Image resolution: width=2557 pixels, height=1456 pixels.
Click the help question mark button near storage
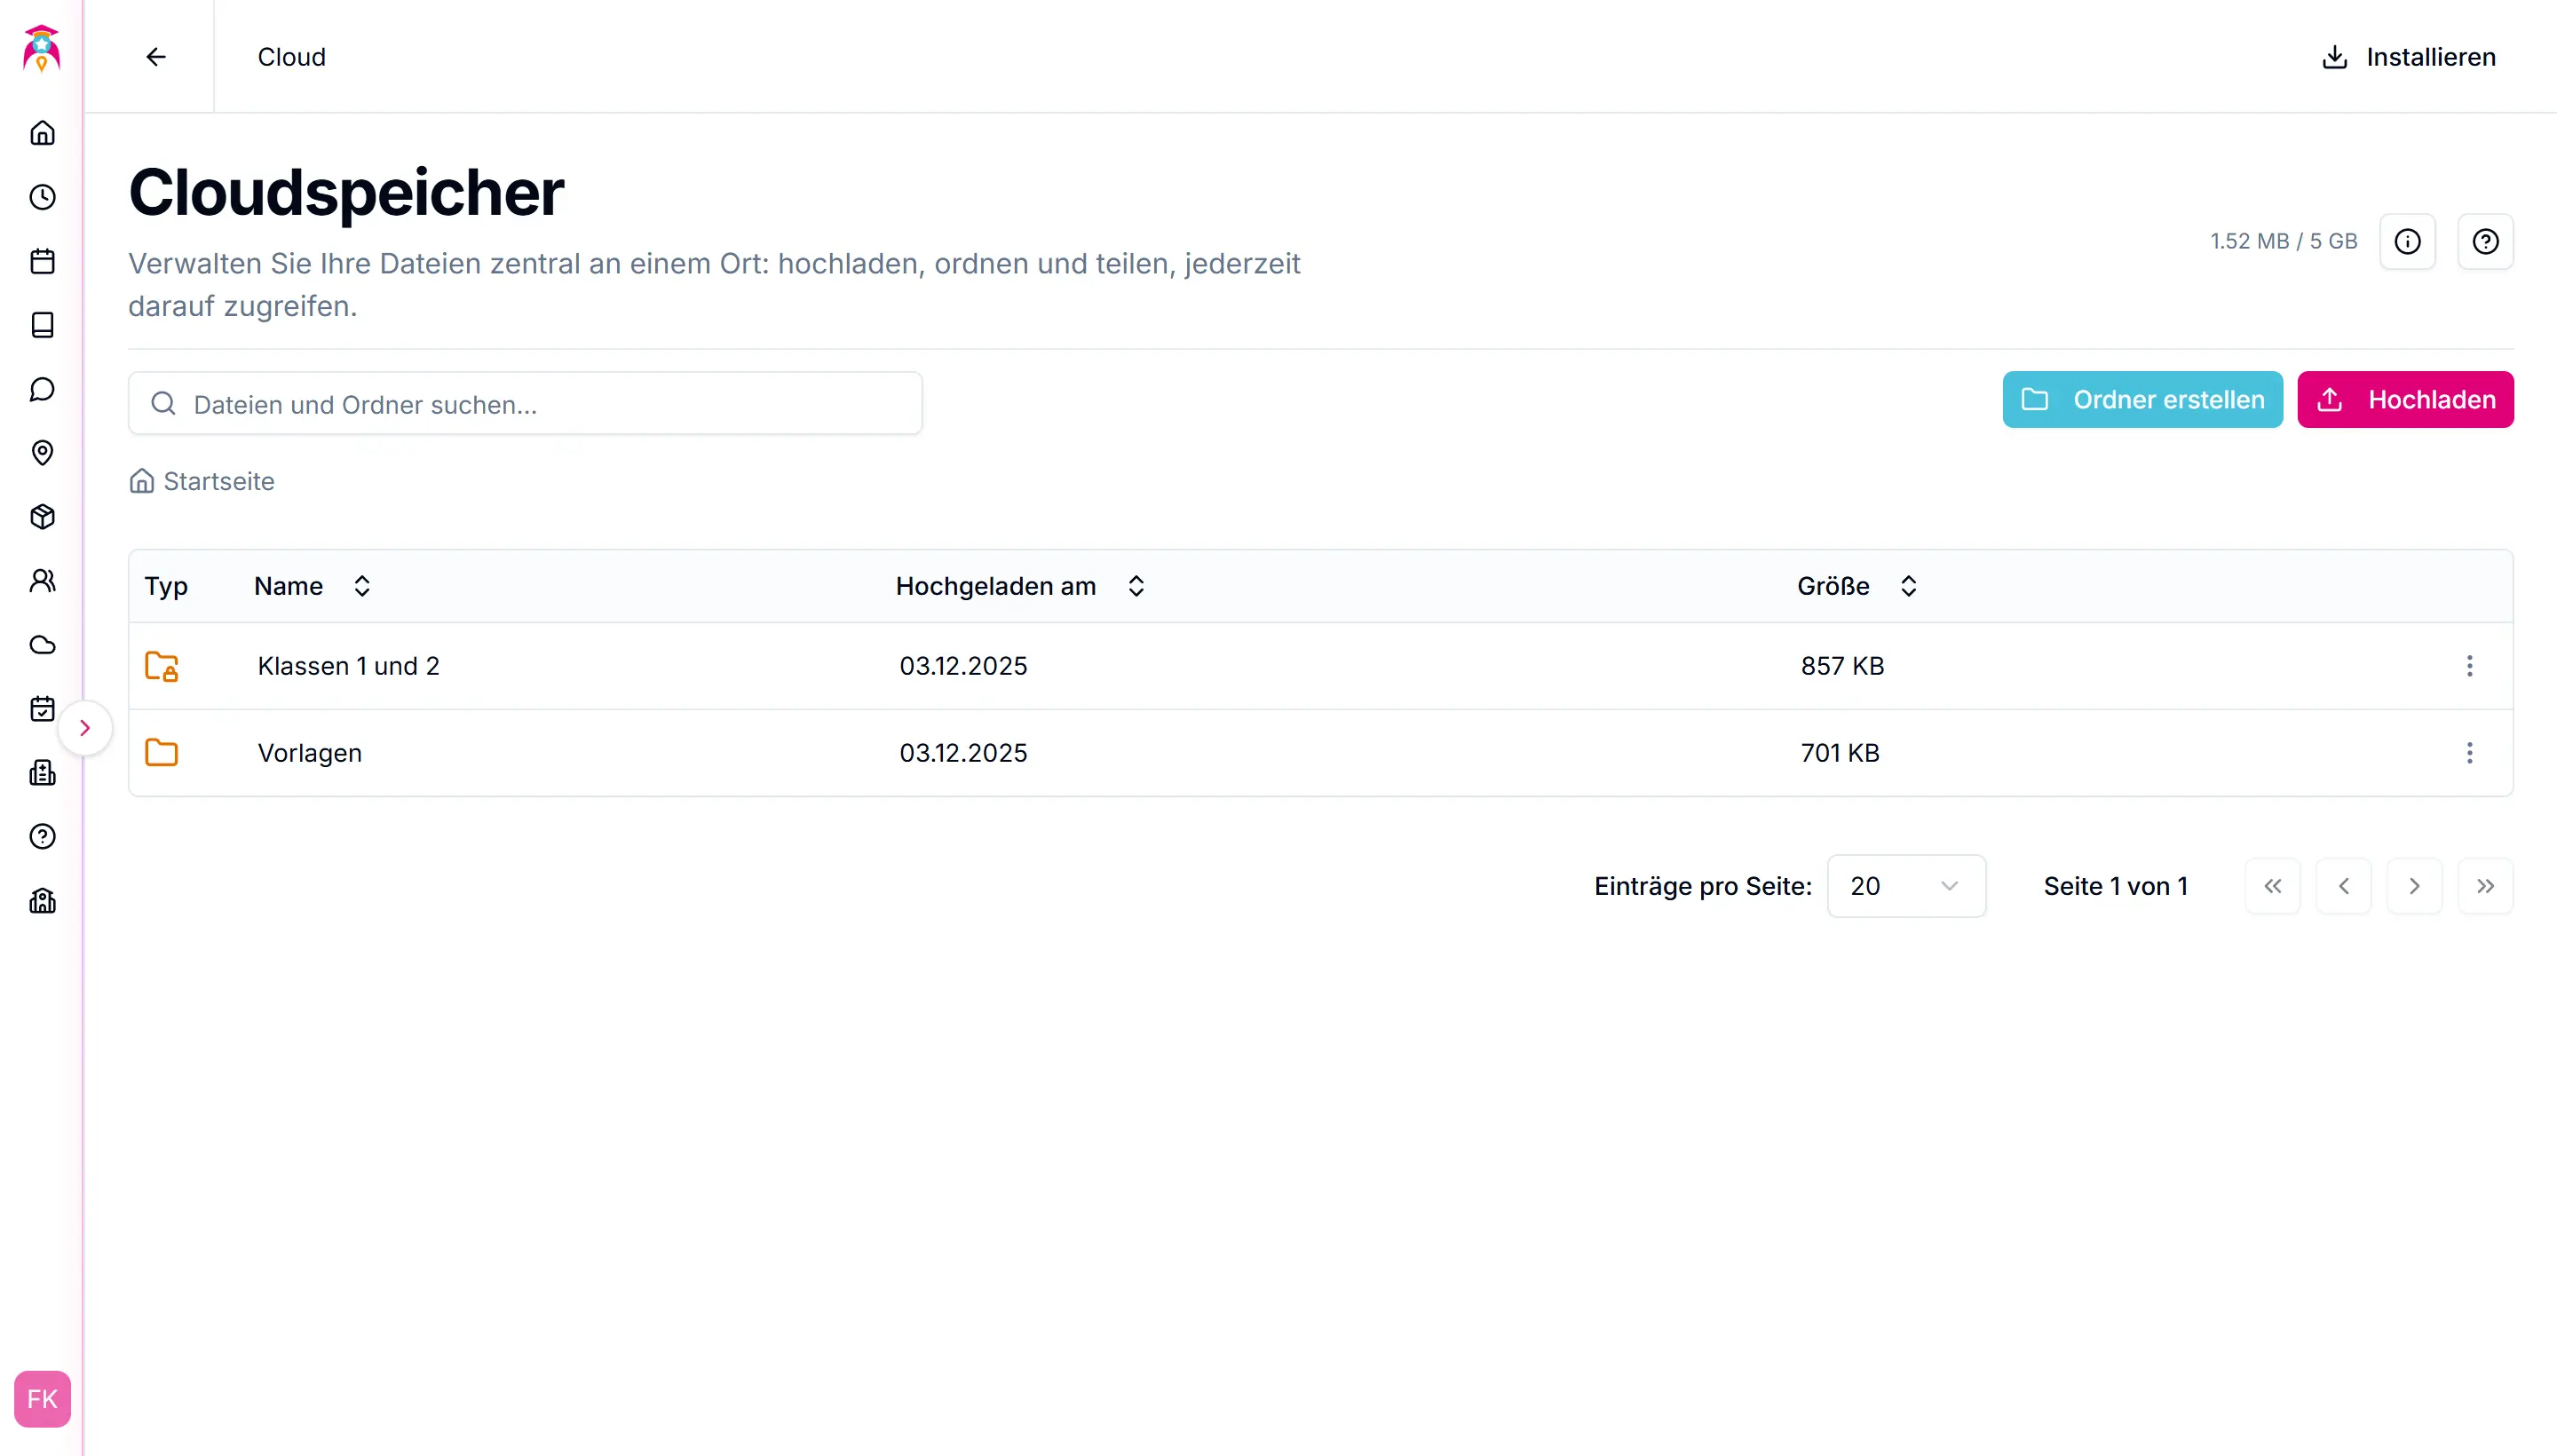pyautogui.click(x=2485, y=241)
